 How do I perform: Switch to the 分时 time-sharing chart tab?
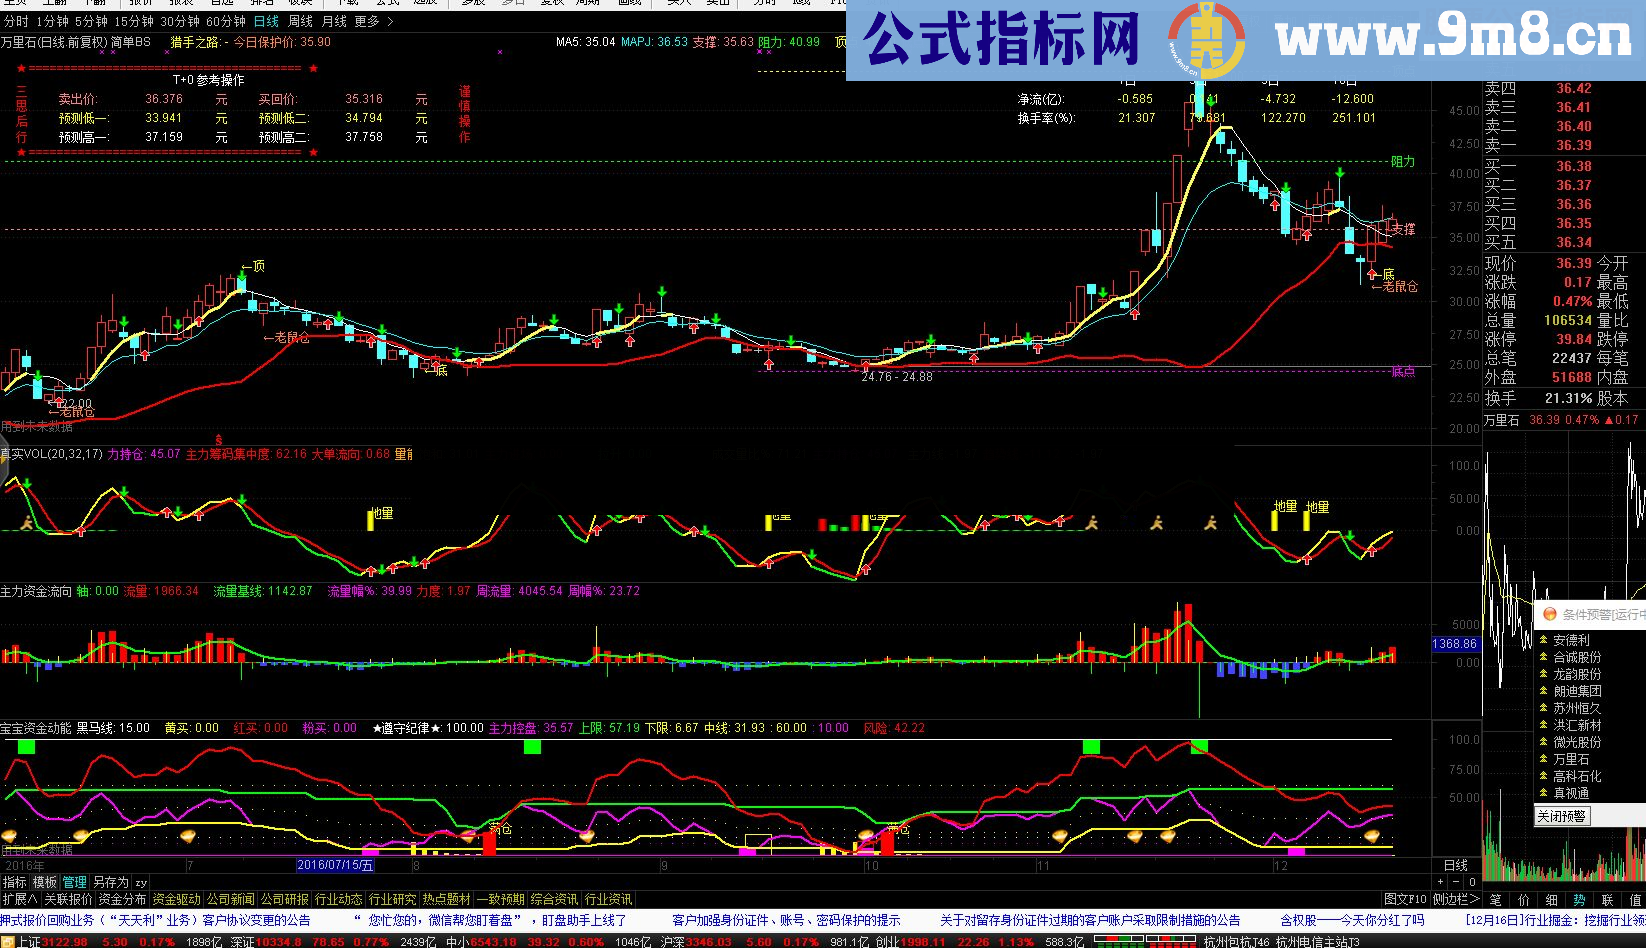click(16, 21)
